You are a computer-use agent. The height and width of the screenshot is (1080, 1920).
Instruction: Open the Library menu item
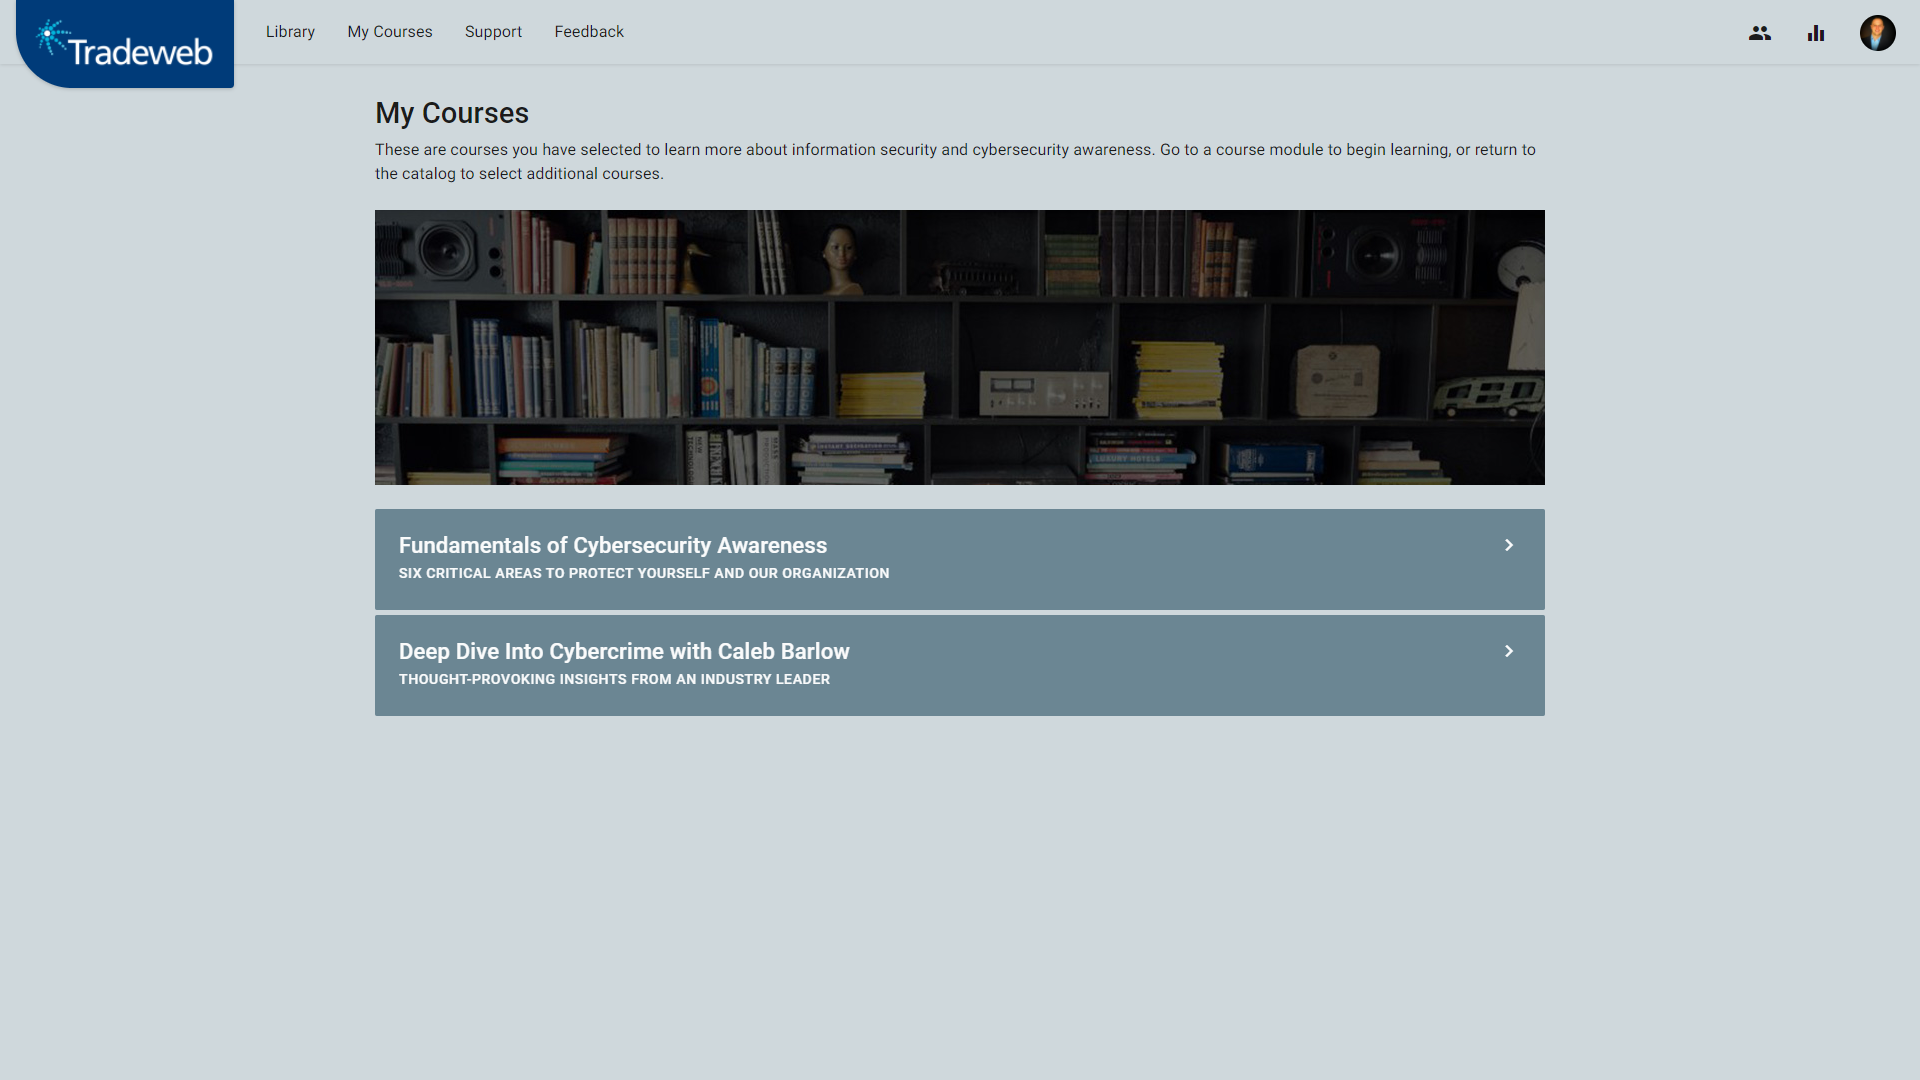290,32
